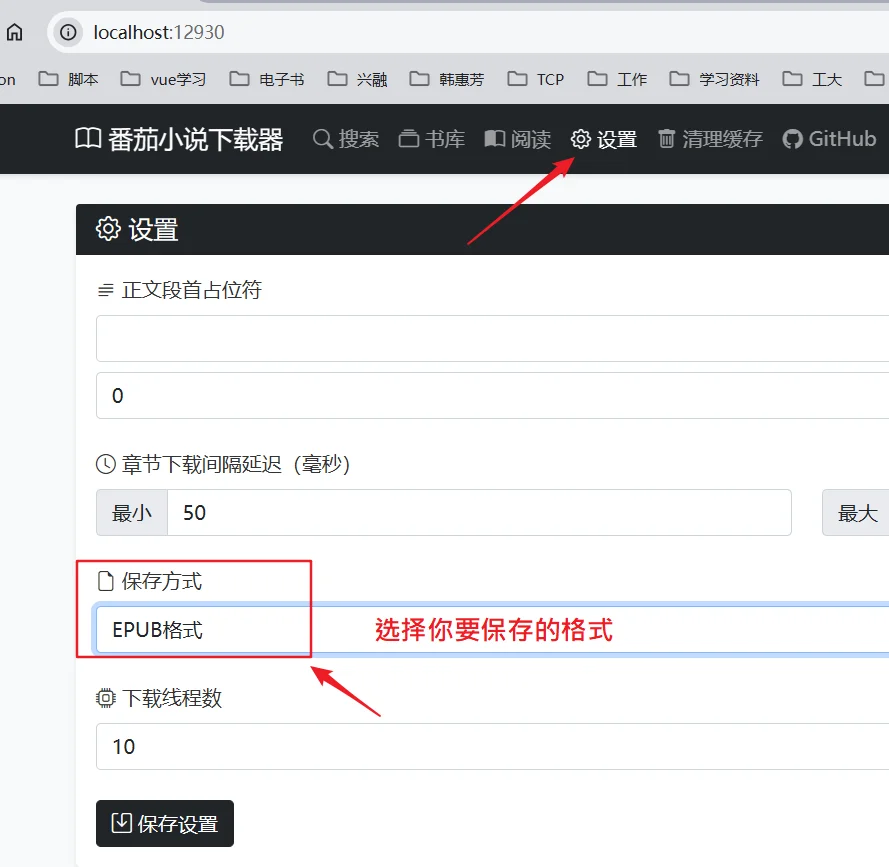The height and width of the screenshot is (867, 889).
Task: Open the 电子书 bookmark folder
Action: click(267, 79)
